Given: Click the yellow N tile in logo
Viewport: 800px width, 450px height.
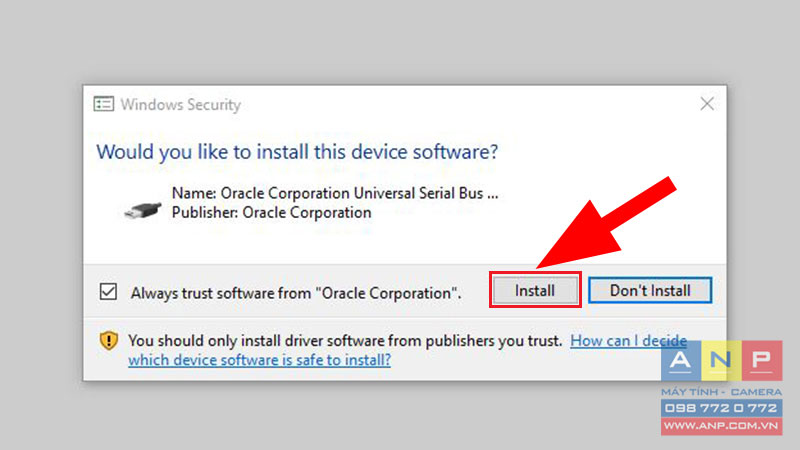Looking at the screenshot, I should point(721,361).
